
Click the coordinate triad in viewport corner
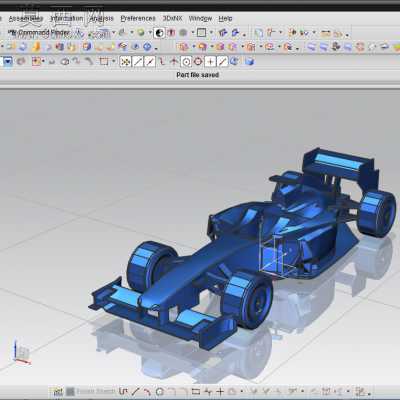21,352
